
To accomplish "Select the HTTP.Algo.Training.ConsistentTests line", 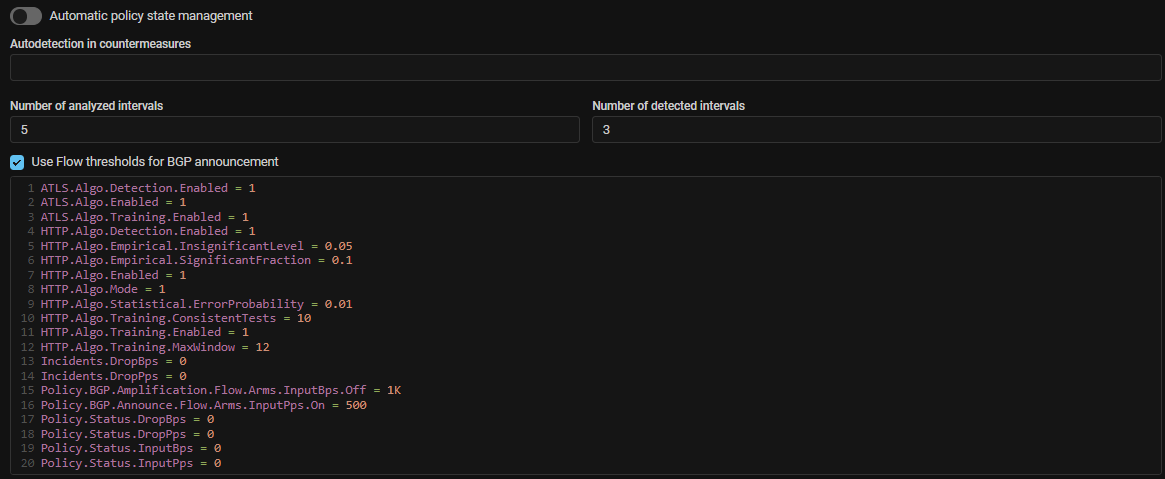I will (x=176, y=318).
